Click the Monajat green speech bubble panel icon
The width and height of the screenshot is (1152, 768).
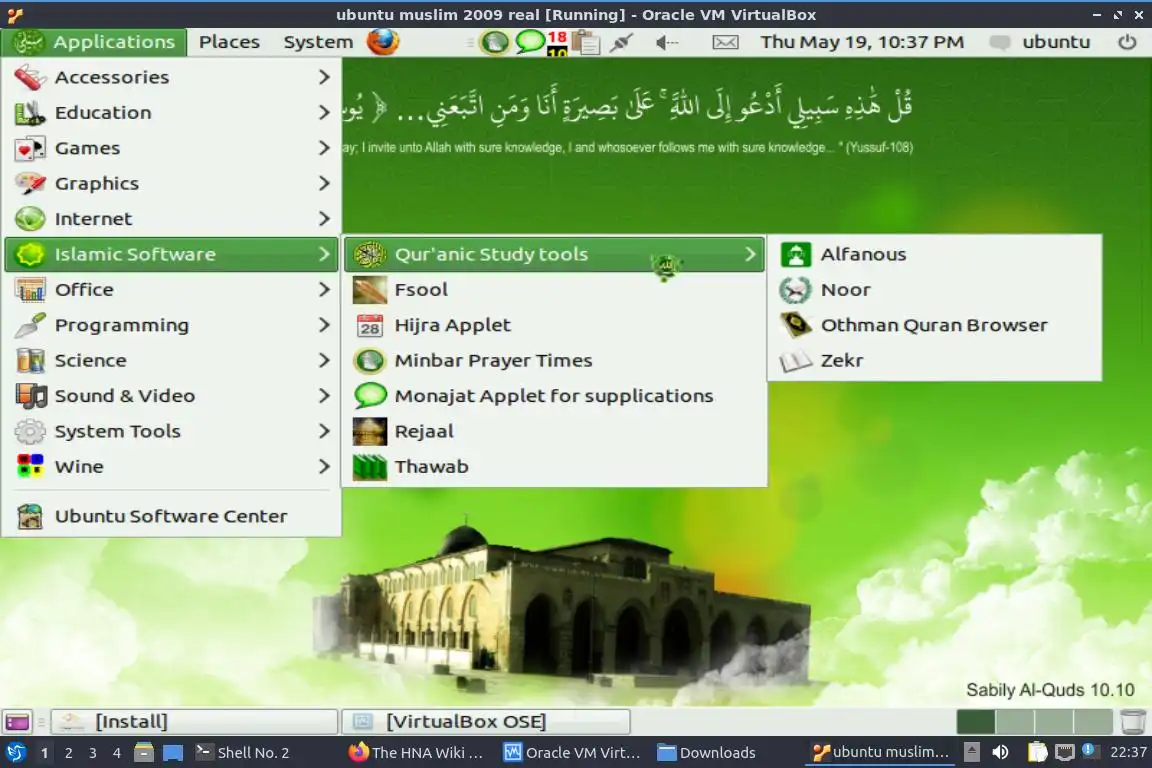tap(530, 42)
